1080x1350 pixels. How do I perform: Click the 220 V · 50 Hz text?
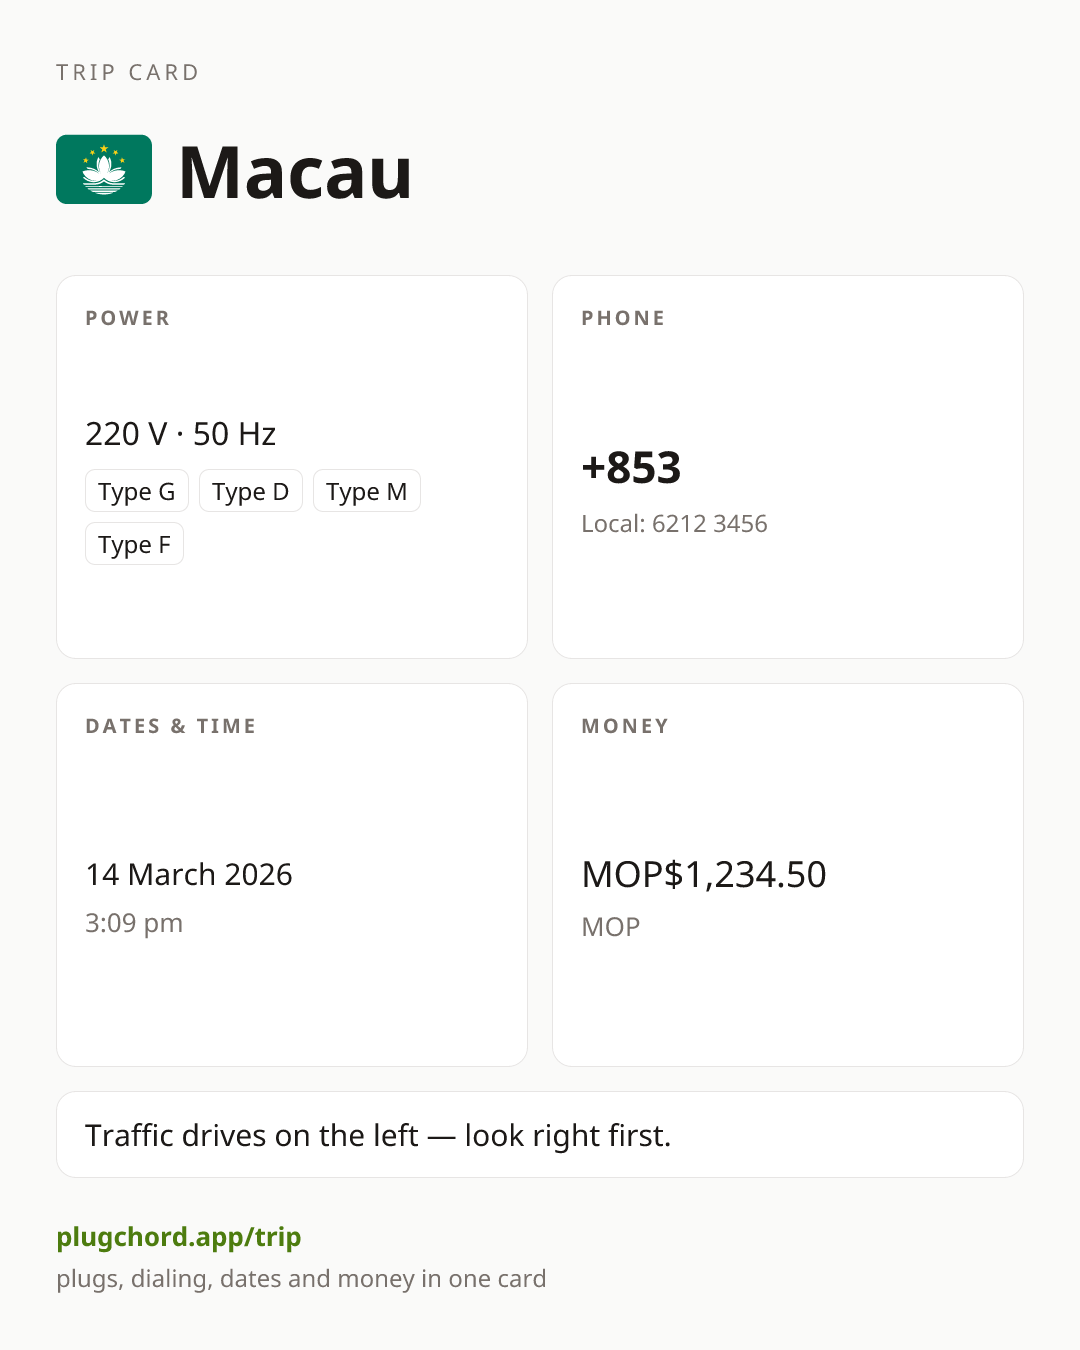[x=180, y=434]
